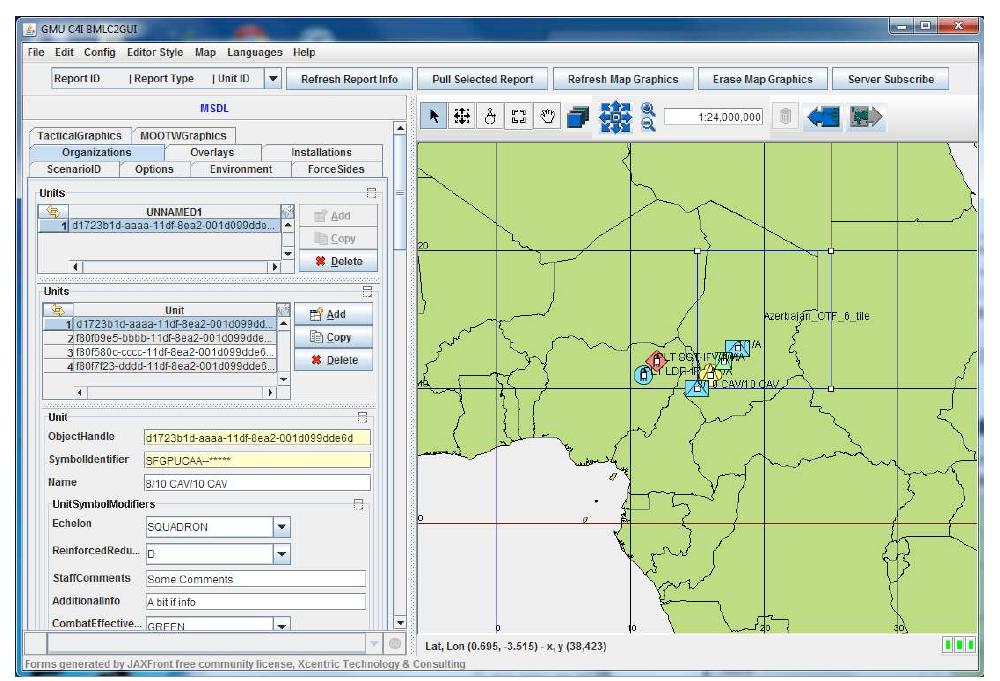Image resolution: width=1000 pixels, height=681 pixels.
Task: Switch to the MOOTWGraphics tab
Action: pyautogui.click(x=183, y=136)
